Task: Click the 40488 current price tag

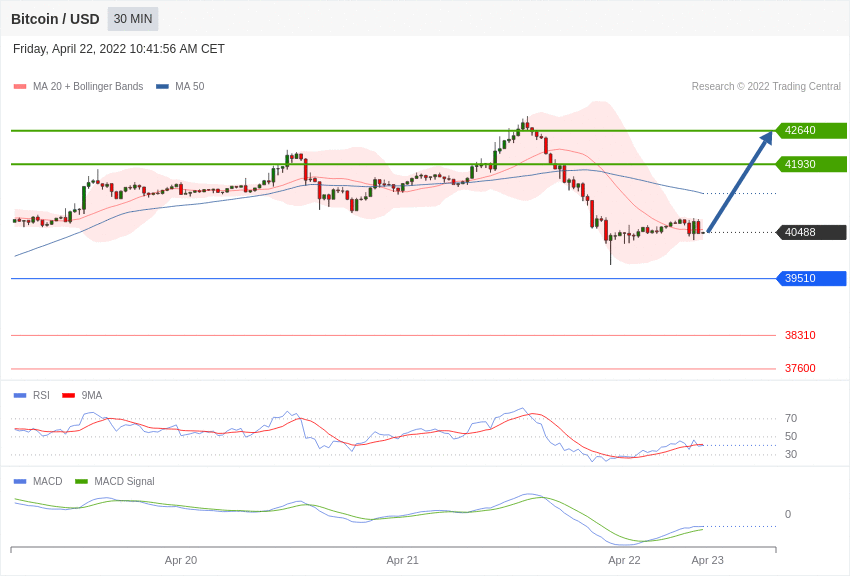Action: (x=811, y=232)
